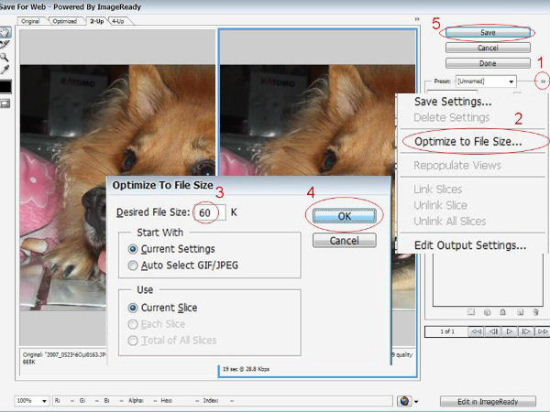This screenshot has width=550, height=412.
Task: Go to first frame in animation controls
Action: (476, 331)
